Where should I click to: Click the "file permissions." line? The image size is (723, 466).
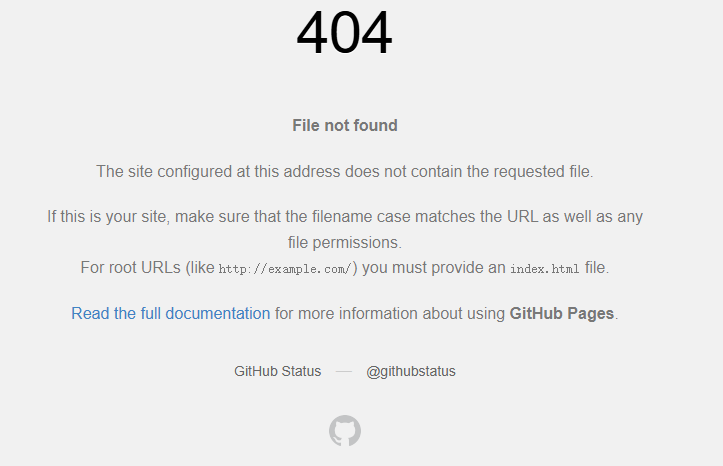(x=344, y=242)
